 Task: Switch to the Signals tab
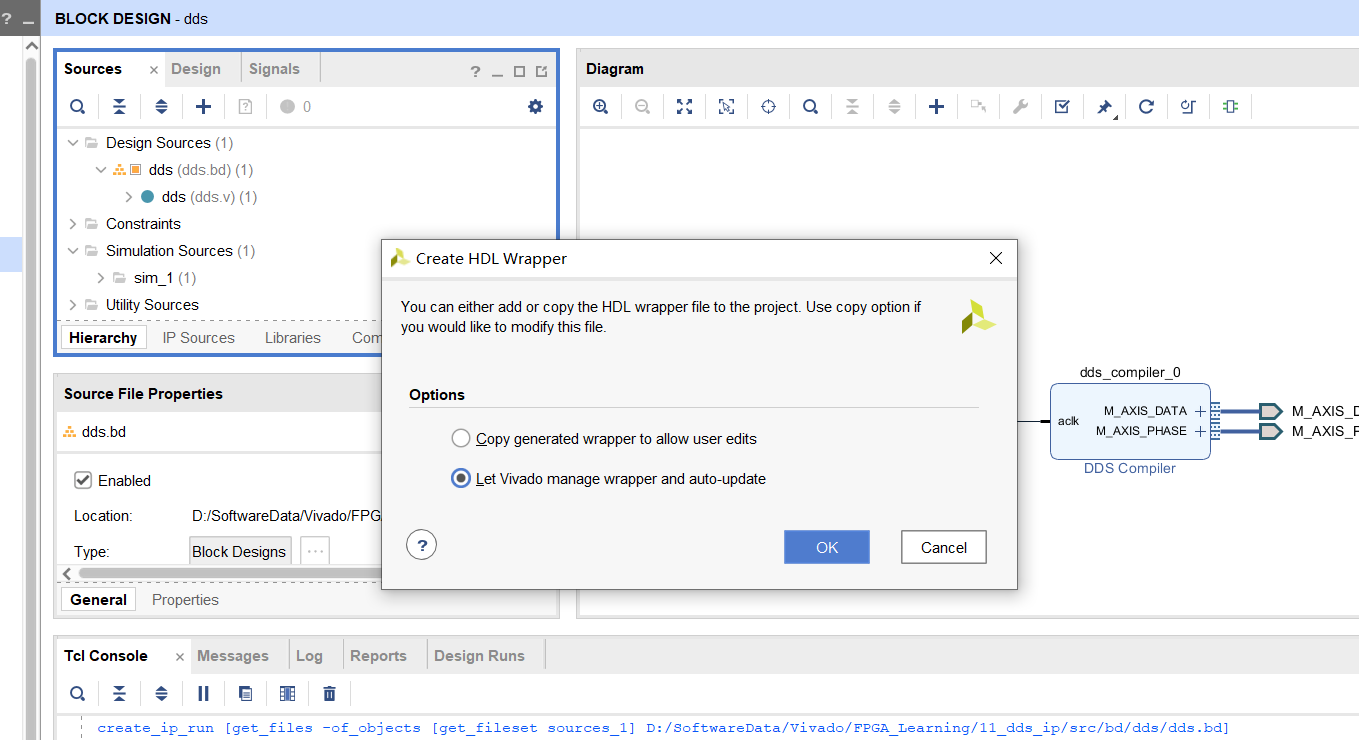click(274, 69)
